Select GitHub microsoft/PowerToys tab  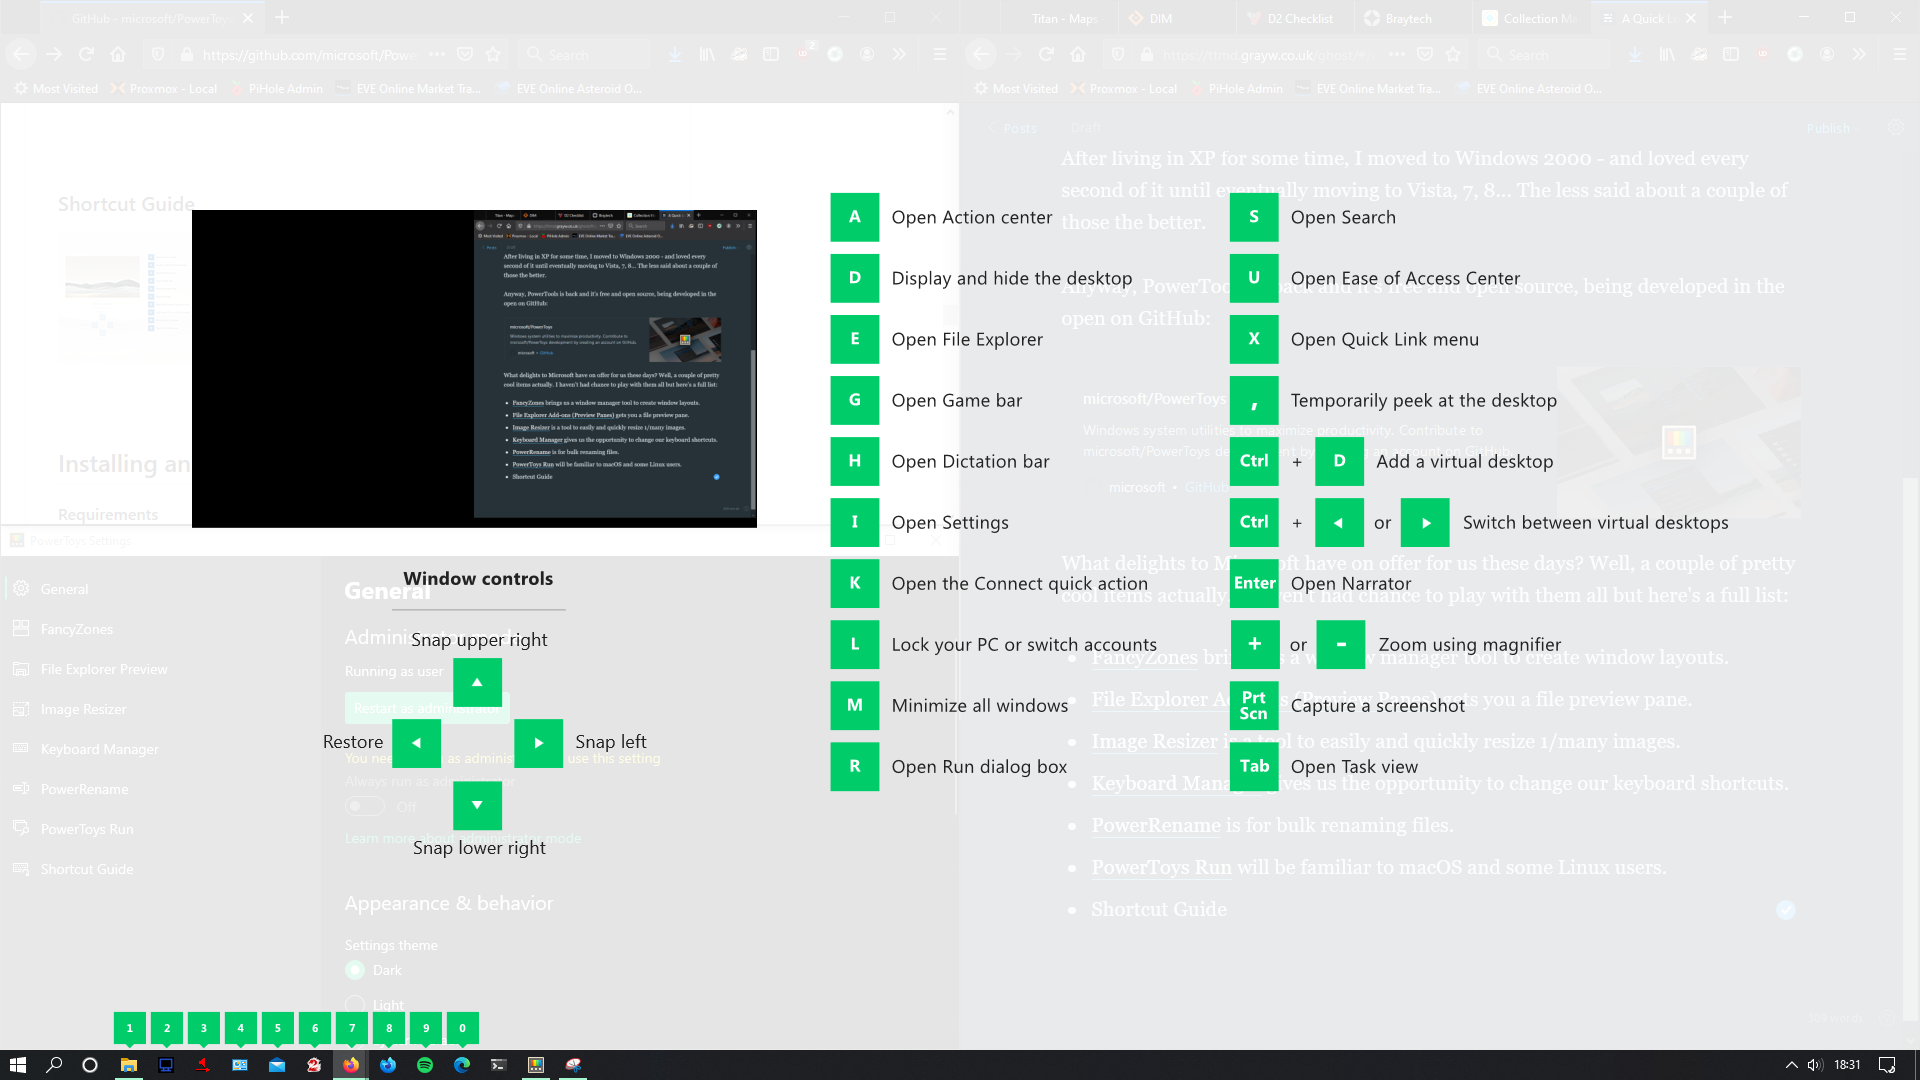pyautogui.click(x=151, y=18)
